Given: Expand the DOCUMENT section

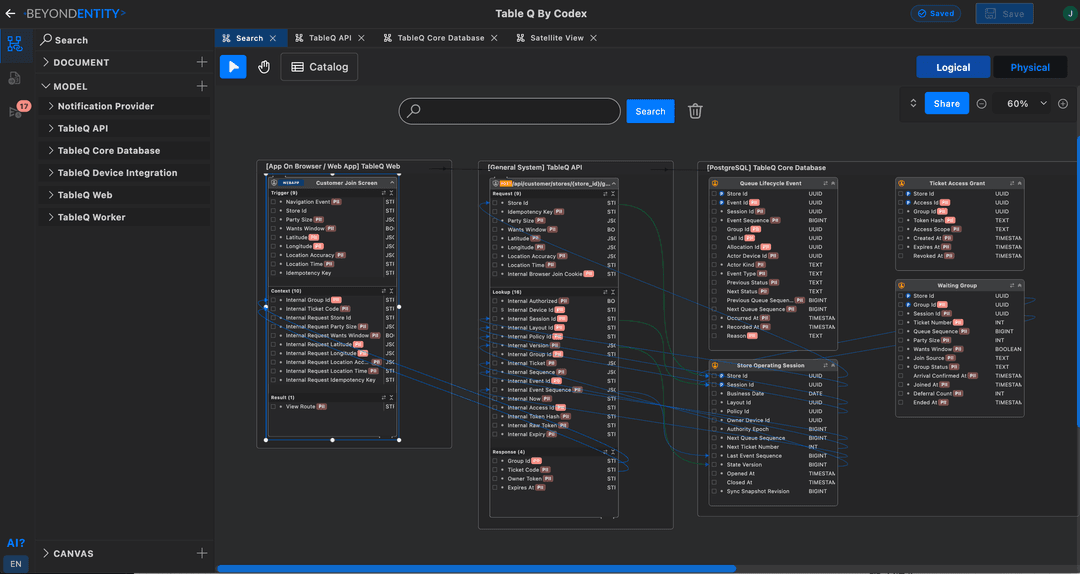Looking at the screenshot, I should click(x=46, y=62).
